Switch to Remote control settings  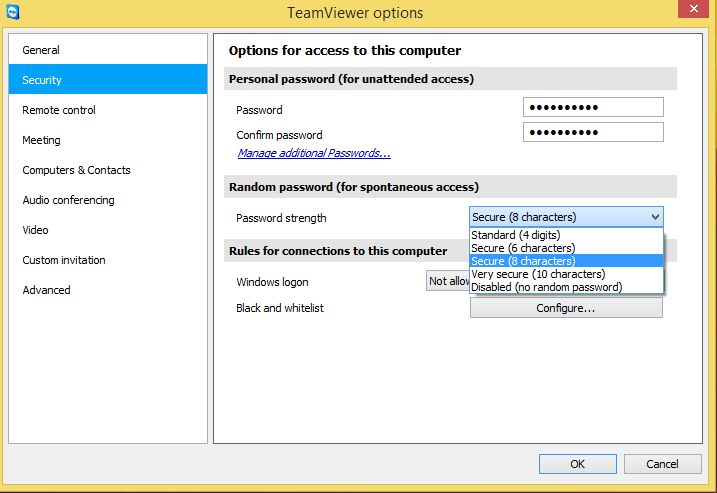pyautogui.click(x=59, y=110)
